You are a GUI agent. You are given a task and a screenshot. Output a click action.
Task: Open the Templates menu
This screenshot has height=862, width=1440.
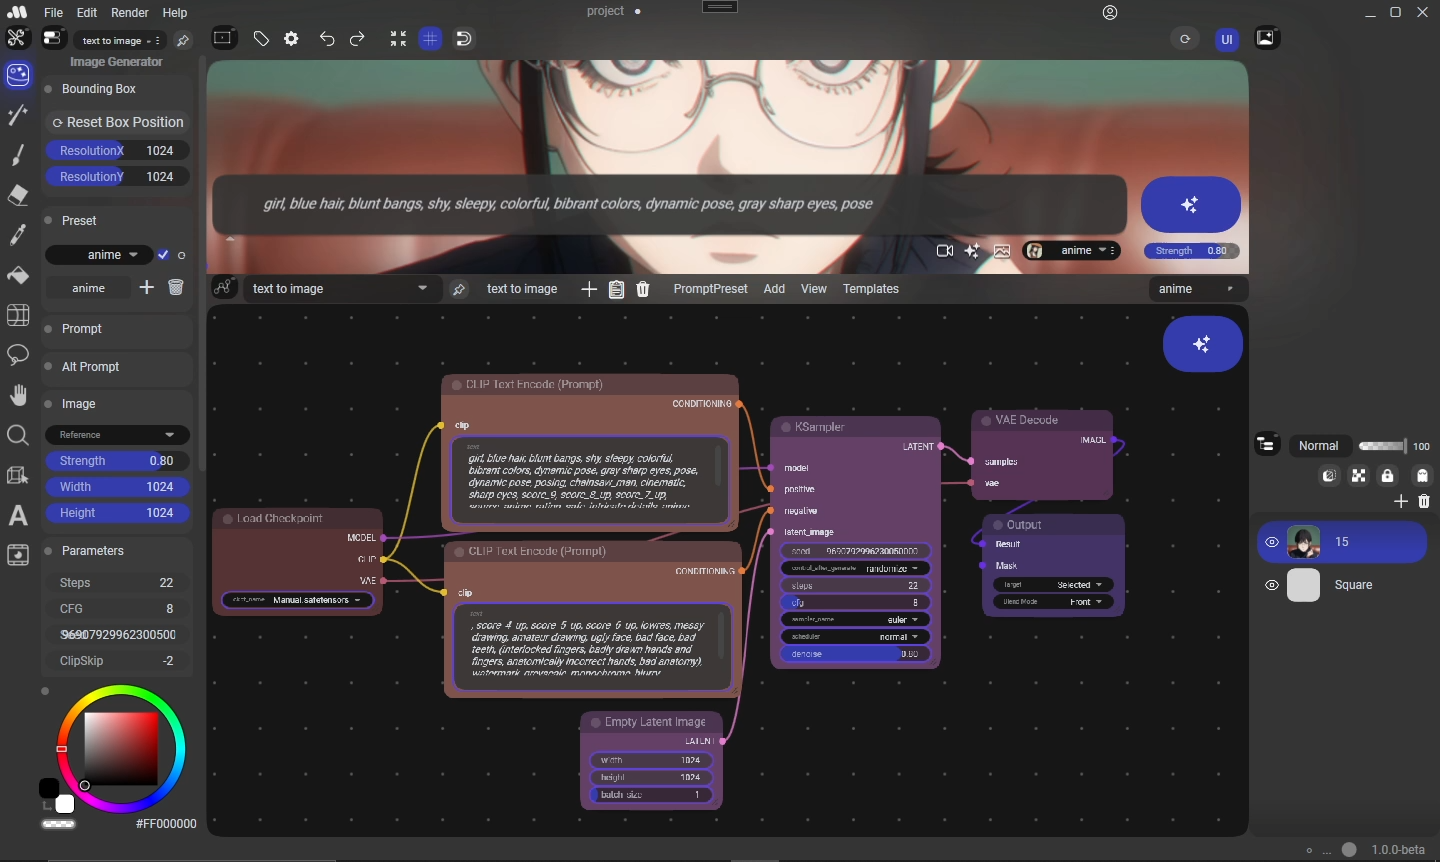tap(870, 289)
